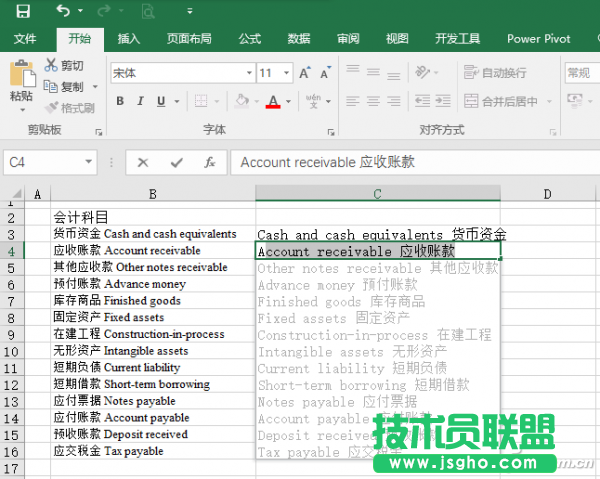
Task: Open the 公式 (Formulas) ribbon tab
Action: [x=250, y=39]
